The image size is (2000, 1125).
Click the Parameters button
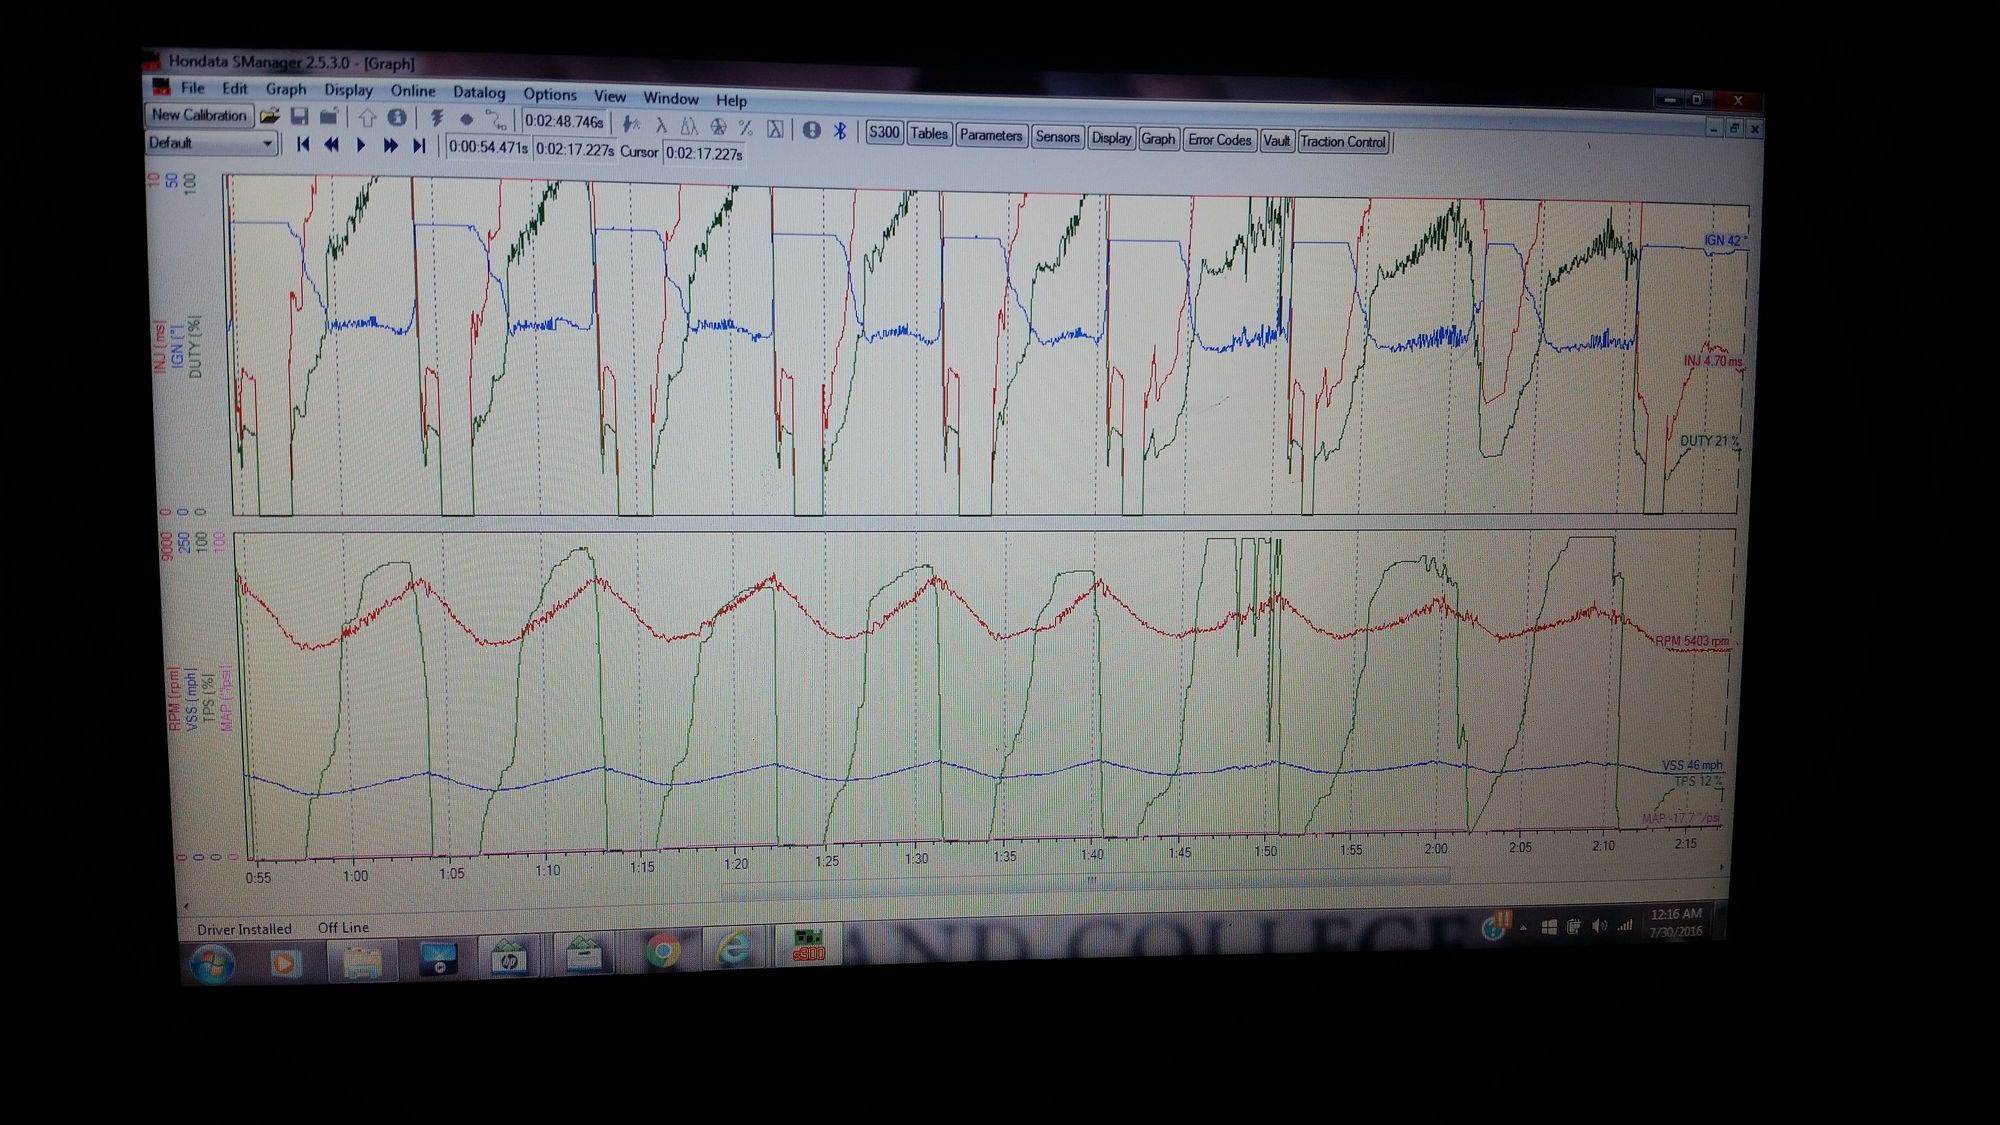coord(990,135)
